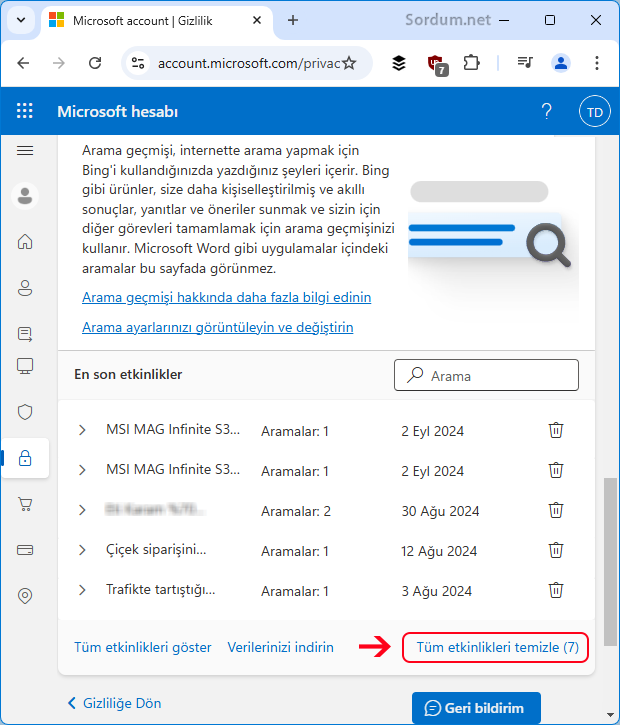Click Tüm etkinlikleri göster
Screen dimensions: 620x725
[143, 647]
